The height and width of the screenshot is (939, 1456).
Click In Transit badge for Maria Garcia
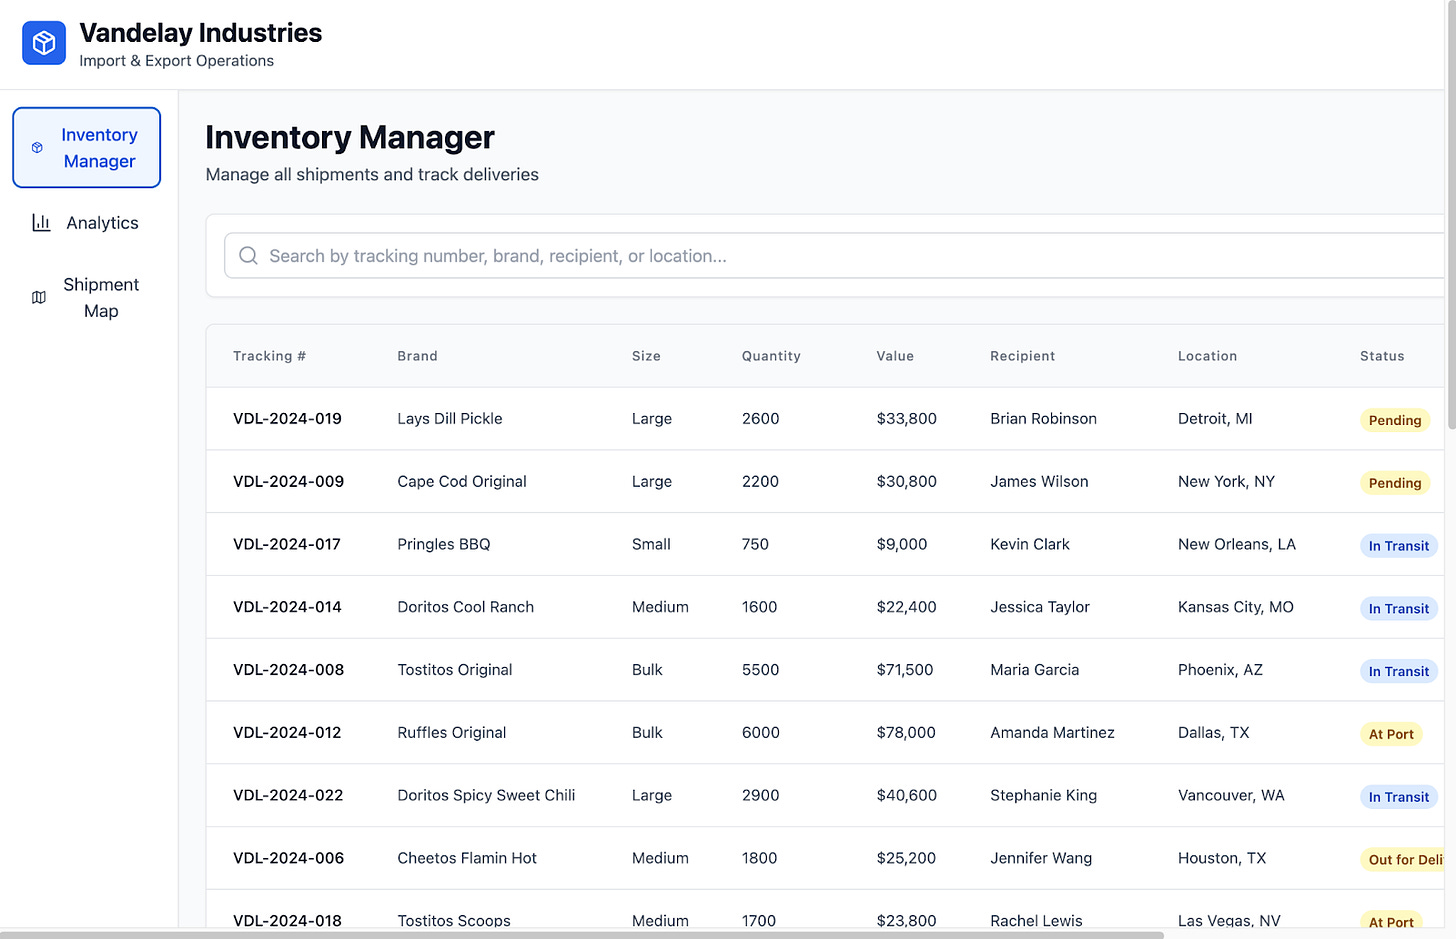point(1399,672)
